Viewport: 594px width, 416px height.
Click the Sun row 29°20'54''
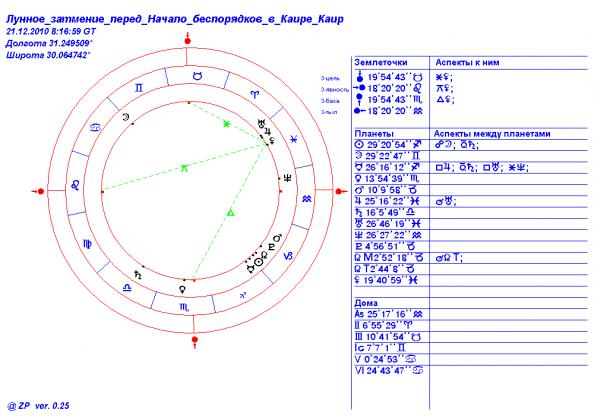point(389,145)
